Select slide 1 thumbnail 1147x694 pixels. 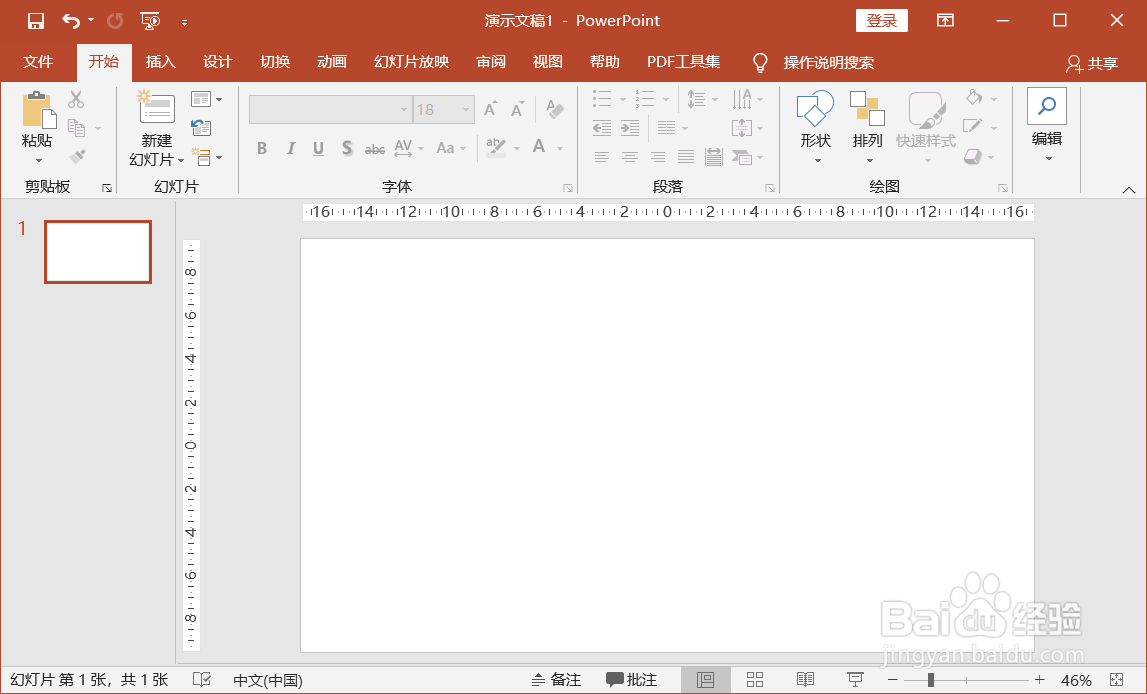tap(98, 252)
